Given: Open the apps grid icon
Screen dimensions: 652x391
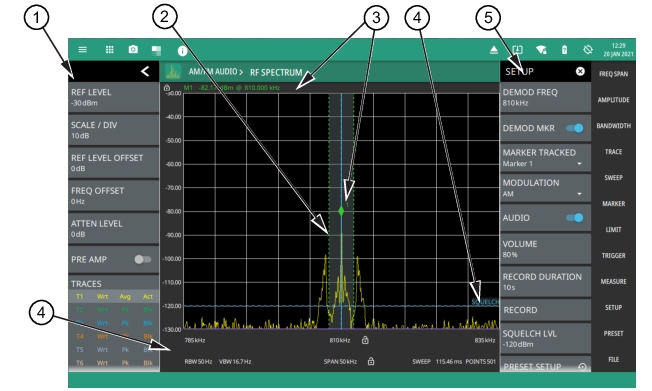Looking at the screenshot, I should coord(109,50).
